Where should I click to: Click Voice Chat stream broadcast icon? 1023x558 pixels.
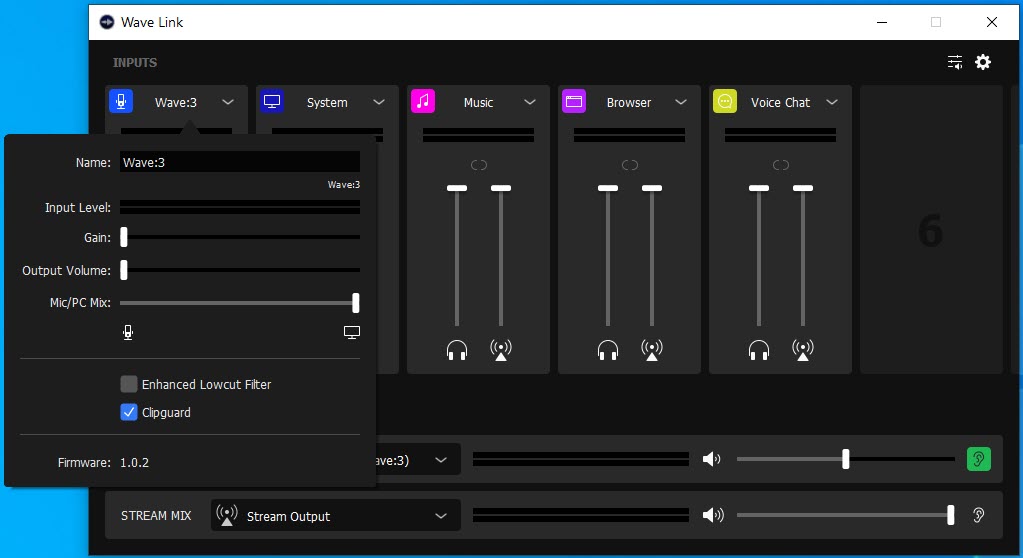tap(803, 350)
